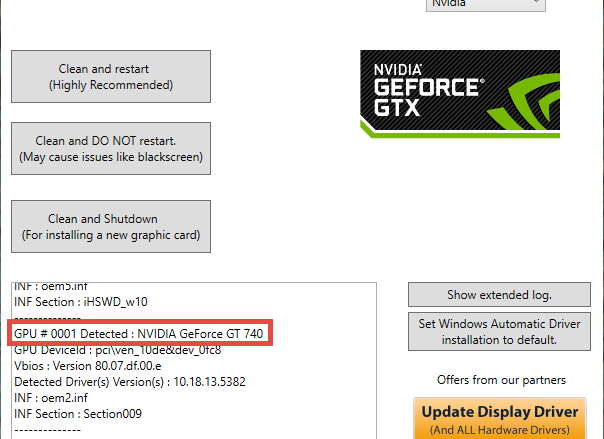Set Windows Automatic Driver installation to default

click(x=499, y=332)
